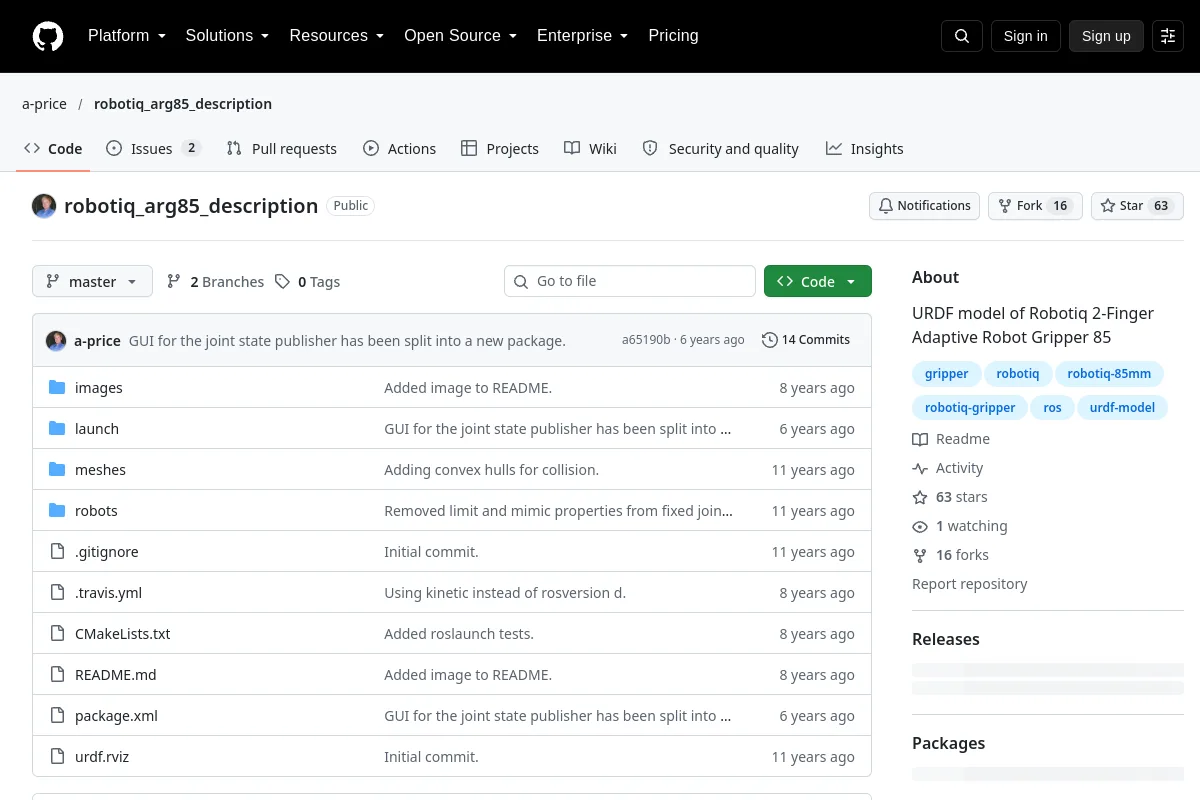Expand the Solutions menu
1200x800 pixels.
pyautogui.click(x=228, y=36)
